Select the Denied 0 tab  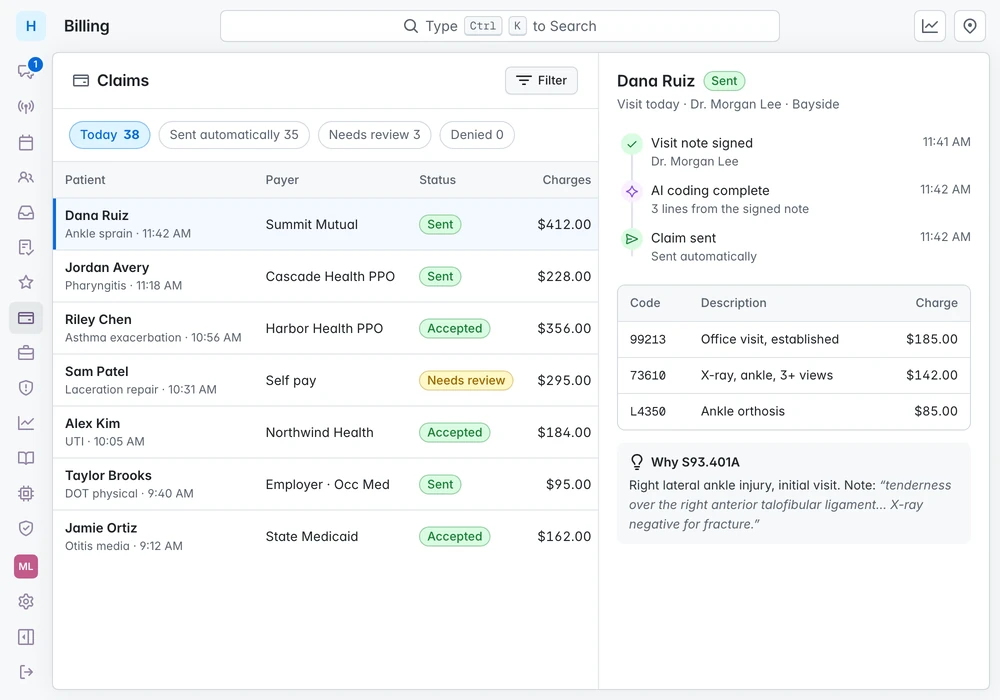[477, 135]
